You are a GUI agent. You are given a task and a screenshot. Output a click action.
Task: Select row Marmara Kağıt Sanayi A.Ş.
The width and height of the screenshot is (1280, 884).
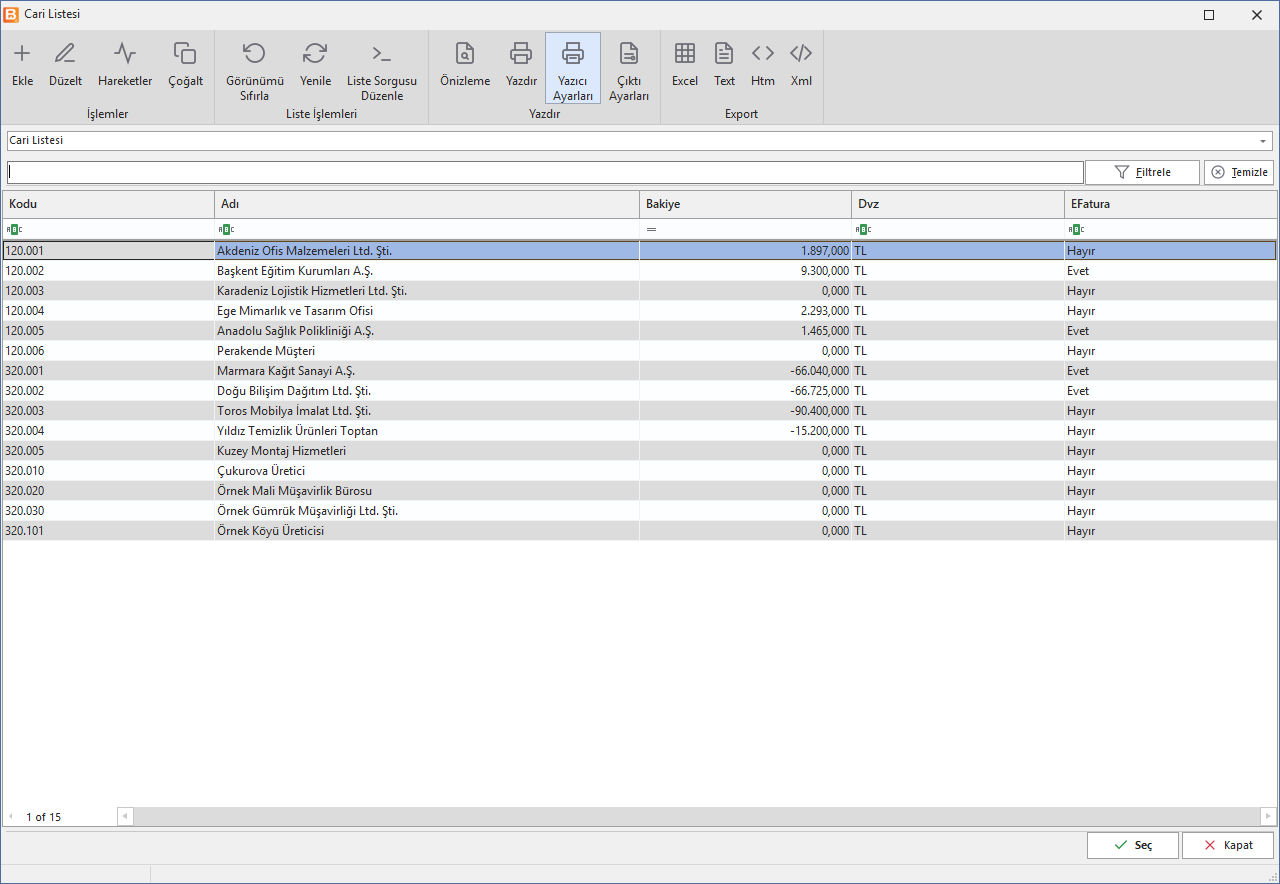639,371
